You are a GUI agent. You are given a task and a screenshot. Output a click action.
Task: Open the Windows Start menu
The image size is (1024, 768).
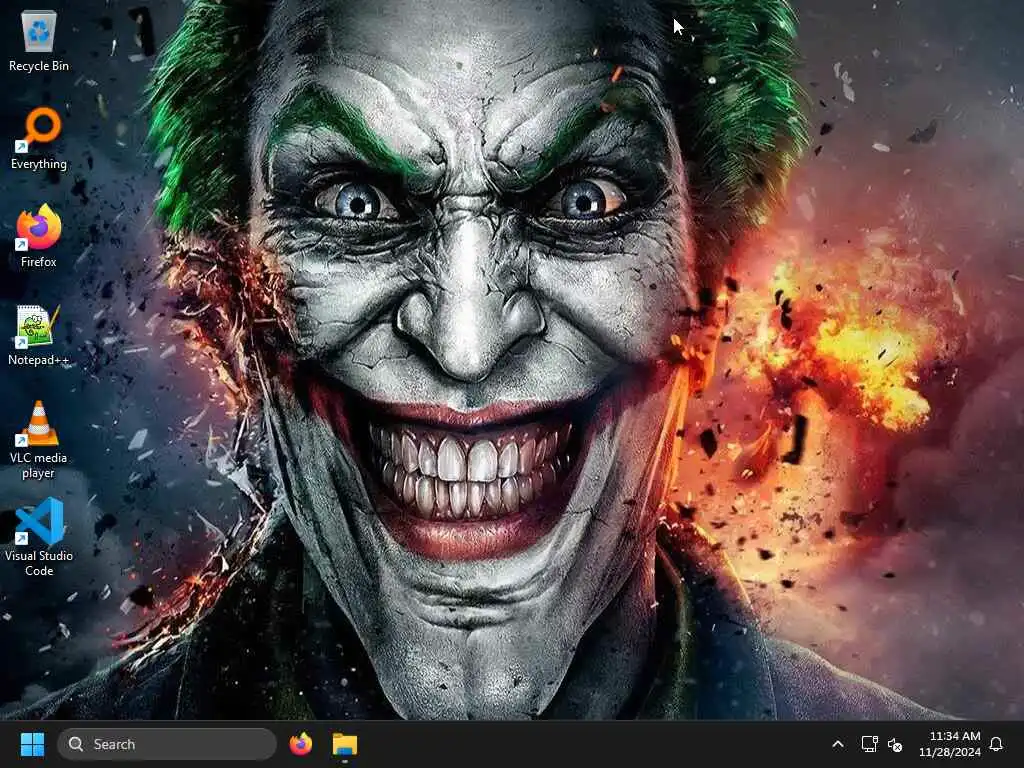tap(32, 744)
